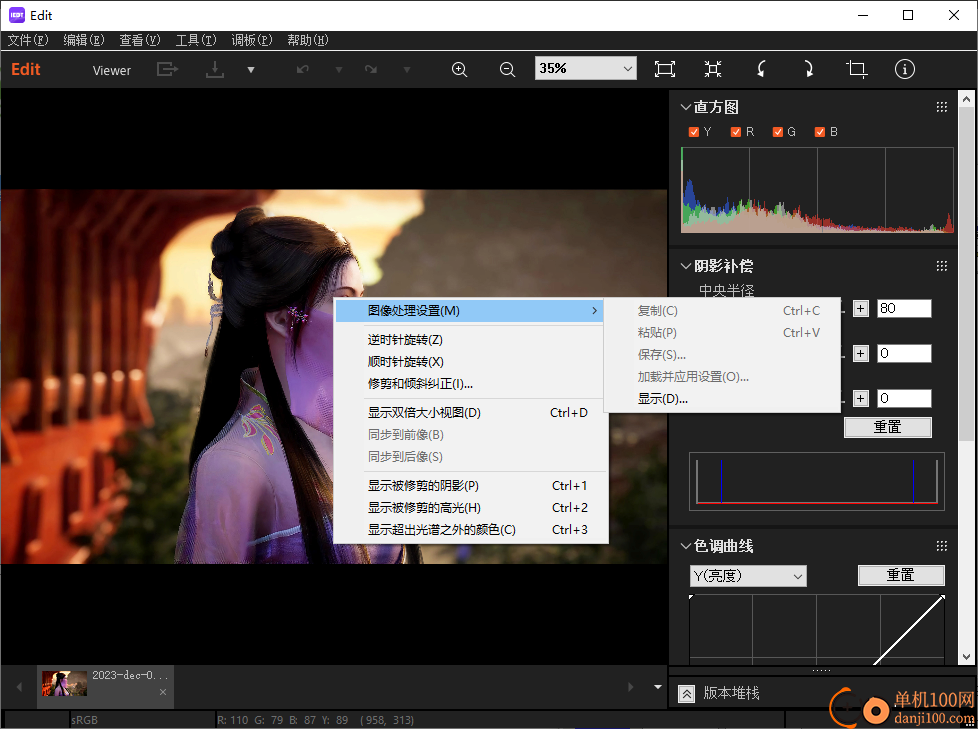Click the tone curve top-right endpoint

942,597
